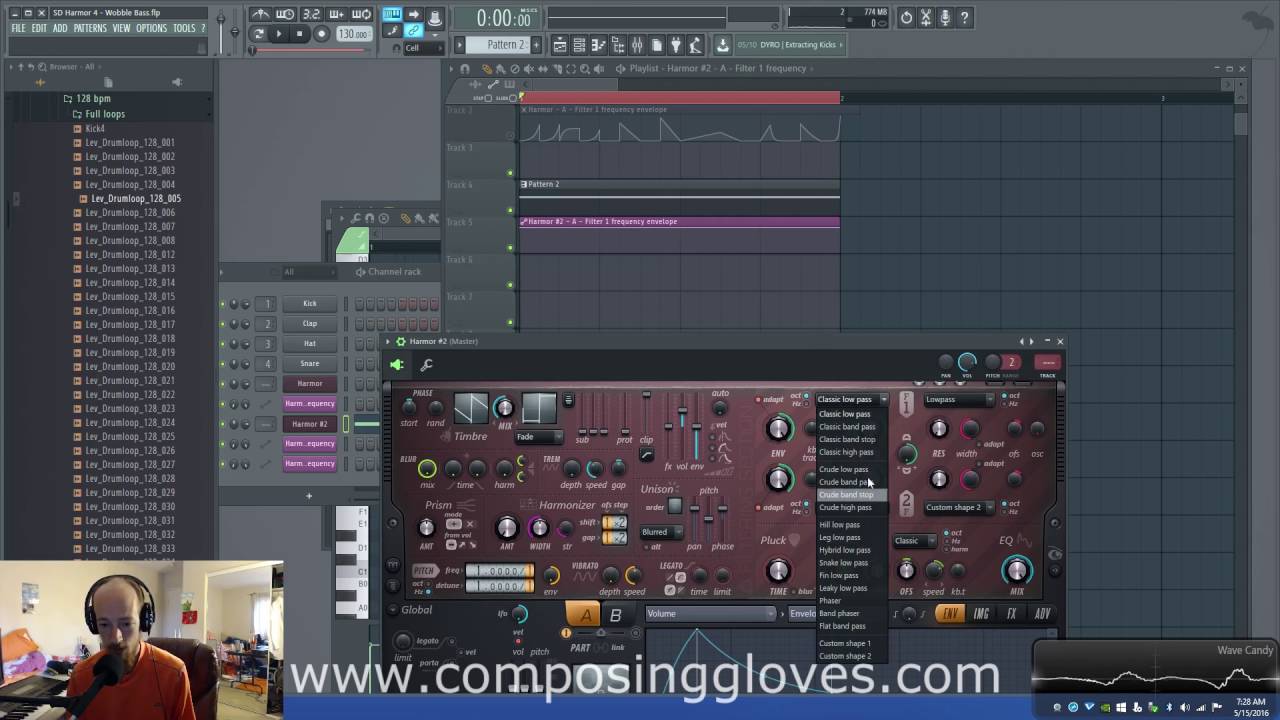The width and height of the screenshot is (1280, 720).
Task: Open Harmor plugin wrench settings icon
Action: click(426, 365)
